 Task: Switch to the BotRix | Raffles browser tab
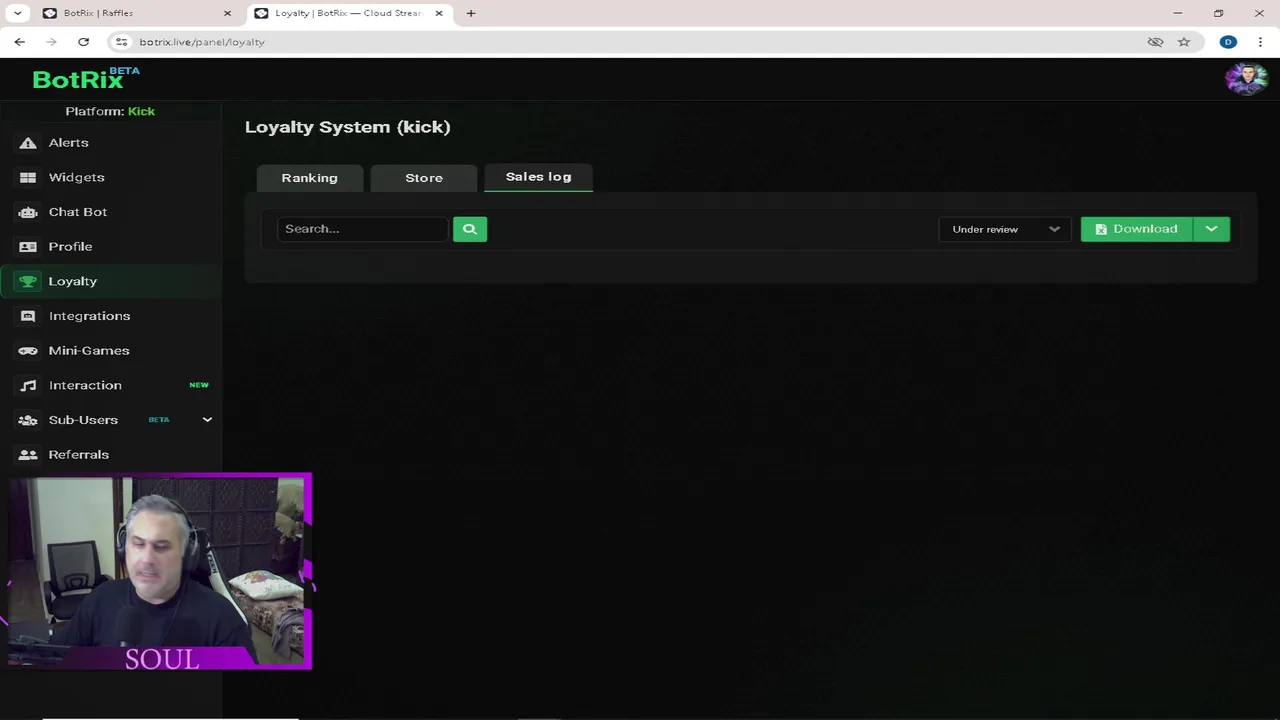tap(135, 13)
